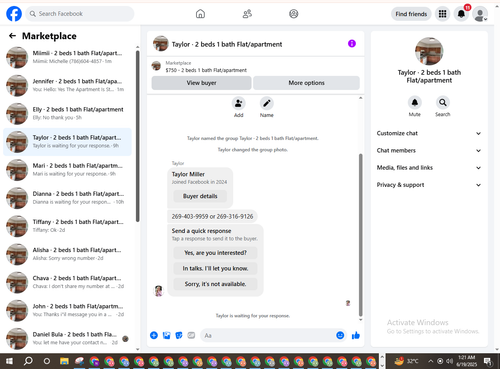Select Taylor conversation in list

click(x=68, y=142)
